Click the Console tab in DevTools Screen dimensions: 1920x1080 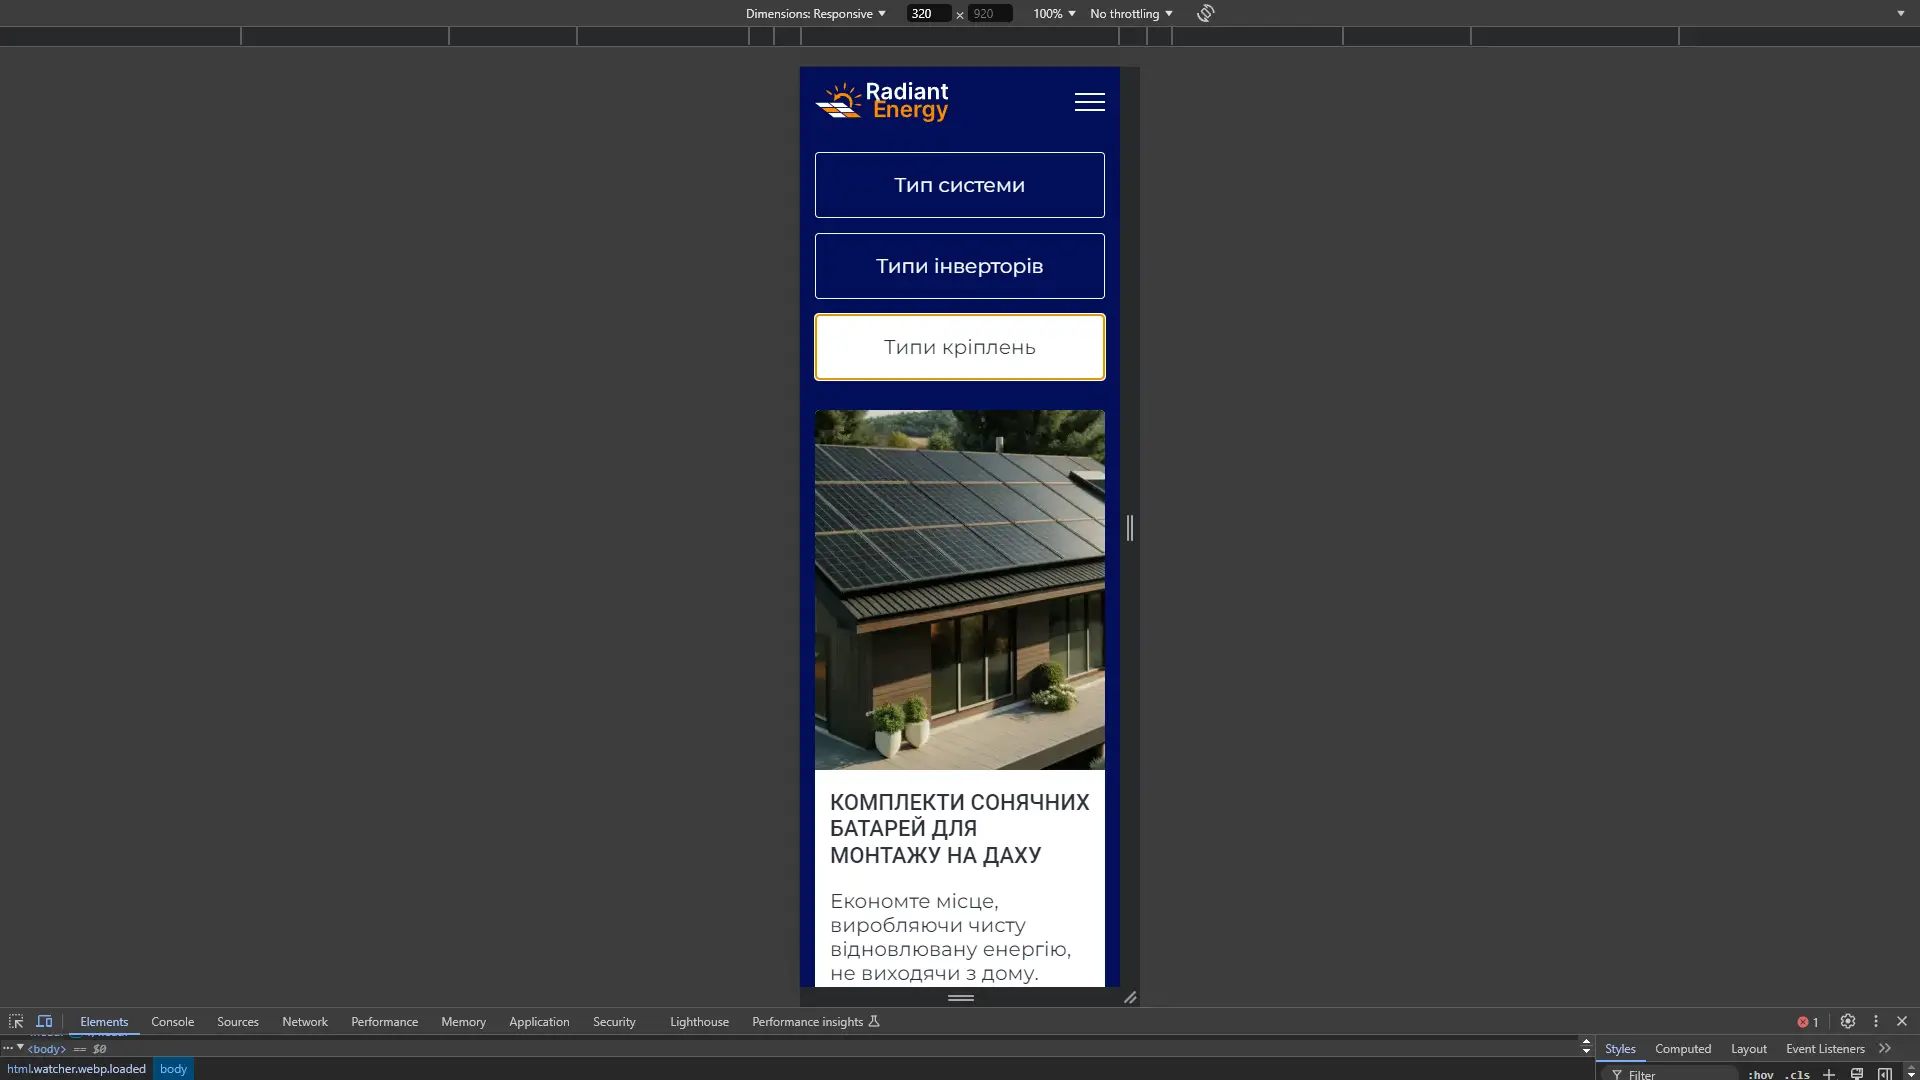pyautogui.click(x=171, y=1021)
